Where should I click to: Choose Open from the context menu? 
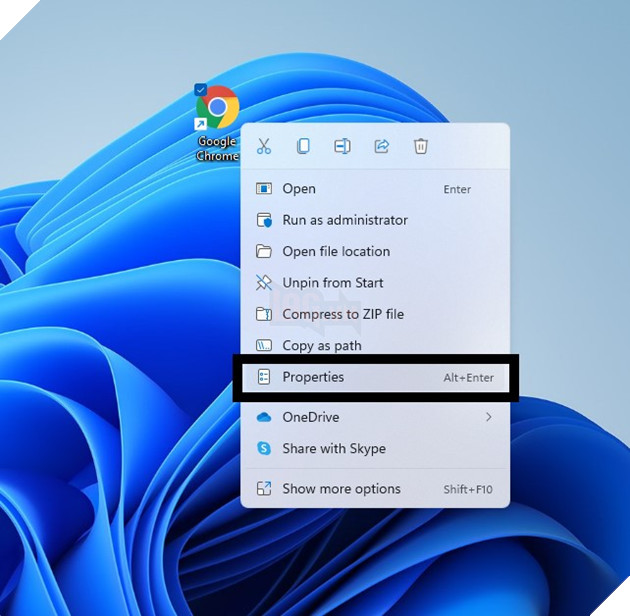click(x=375, y=189)
